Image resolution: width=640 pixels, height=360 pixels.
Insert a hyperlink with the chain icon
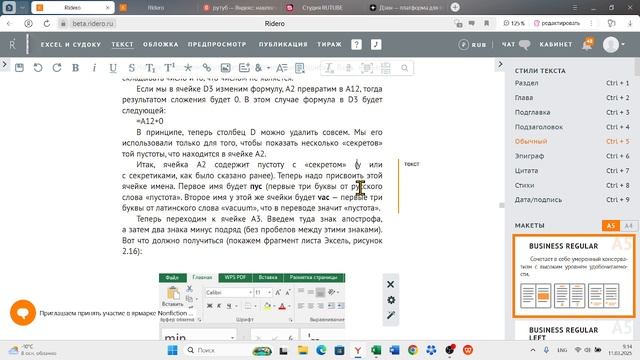207,68
